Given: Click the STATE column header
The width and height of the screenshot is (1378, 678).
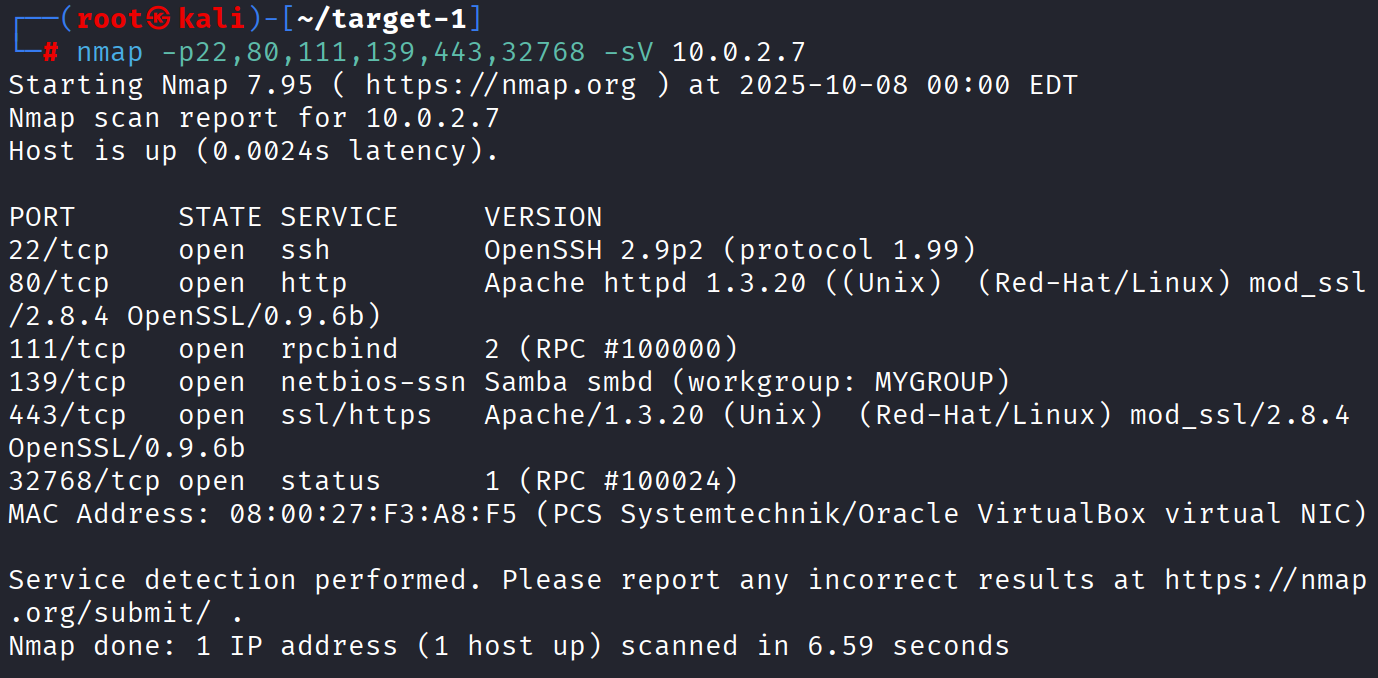Looking at the screenshot, I should 220,217.
